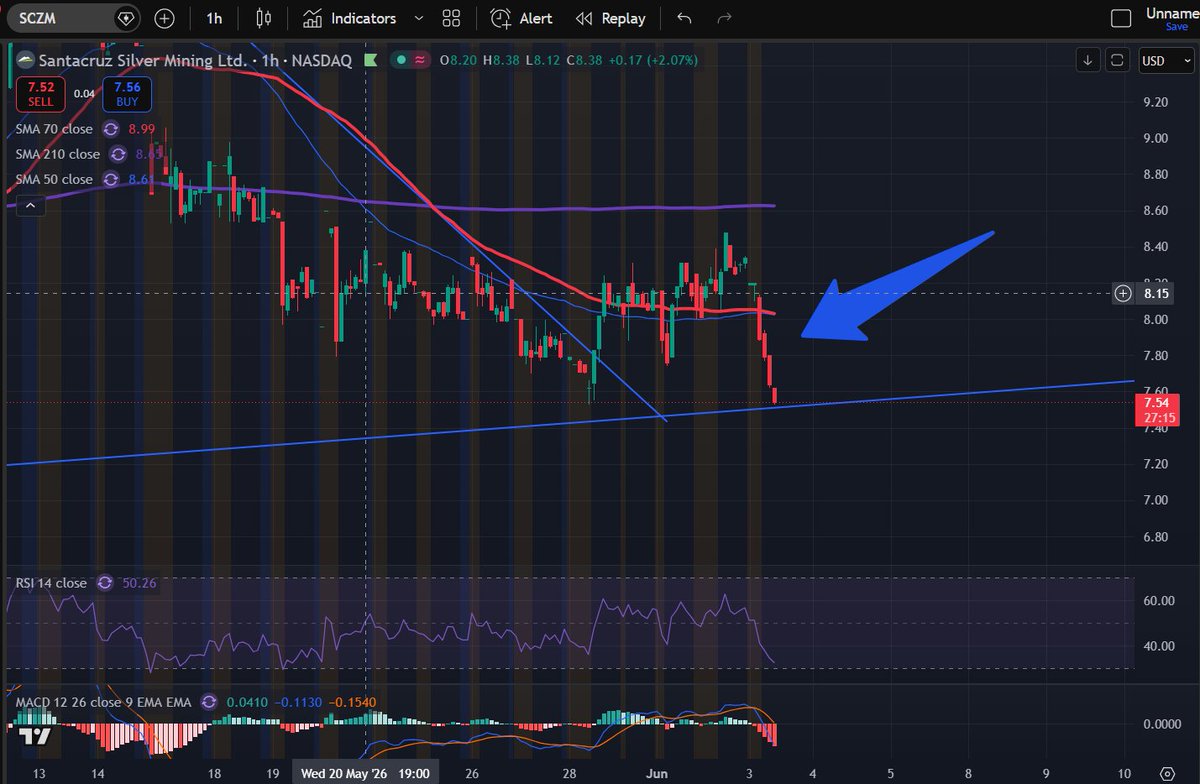Screen dimensions: 1200x784
Task: Click the 8.15 crosshair price label
Action: (1157, 293)
